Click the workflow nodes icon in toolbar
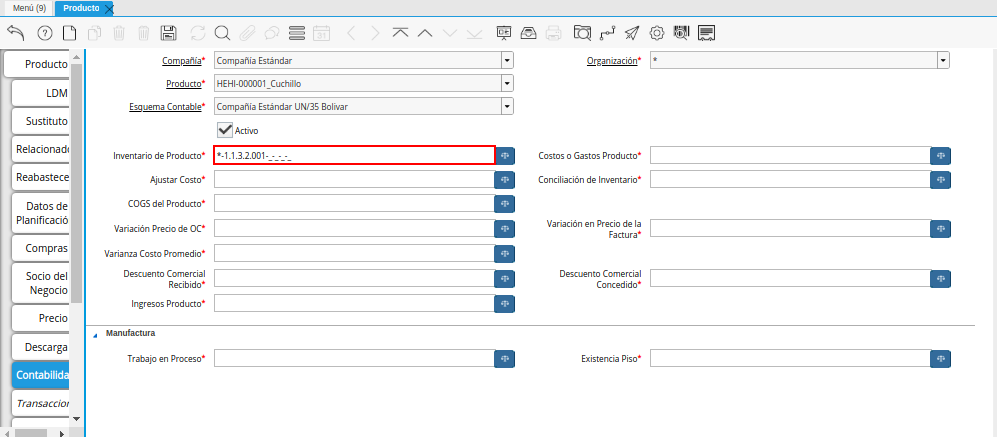997x437 pixels. (x=607, y=33)
